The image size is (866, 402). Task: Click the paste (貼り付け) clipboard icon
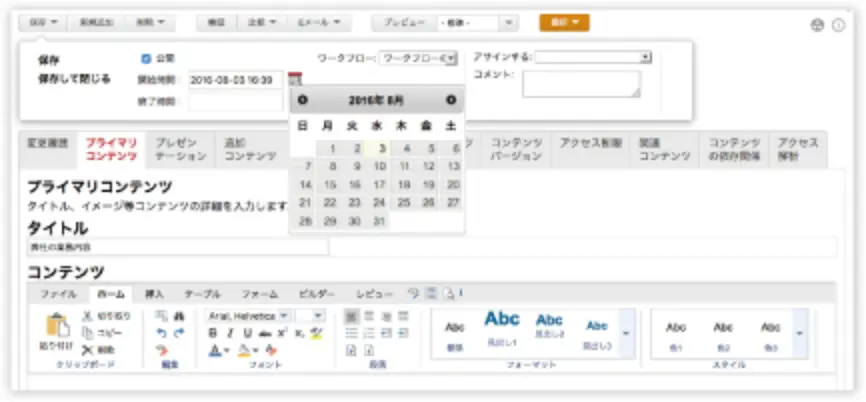(54, 326)
